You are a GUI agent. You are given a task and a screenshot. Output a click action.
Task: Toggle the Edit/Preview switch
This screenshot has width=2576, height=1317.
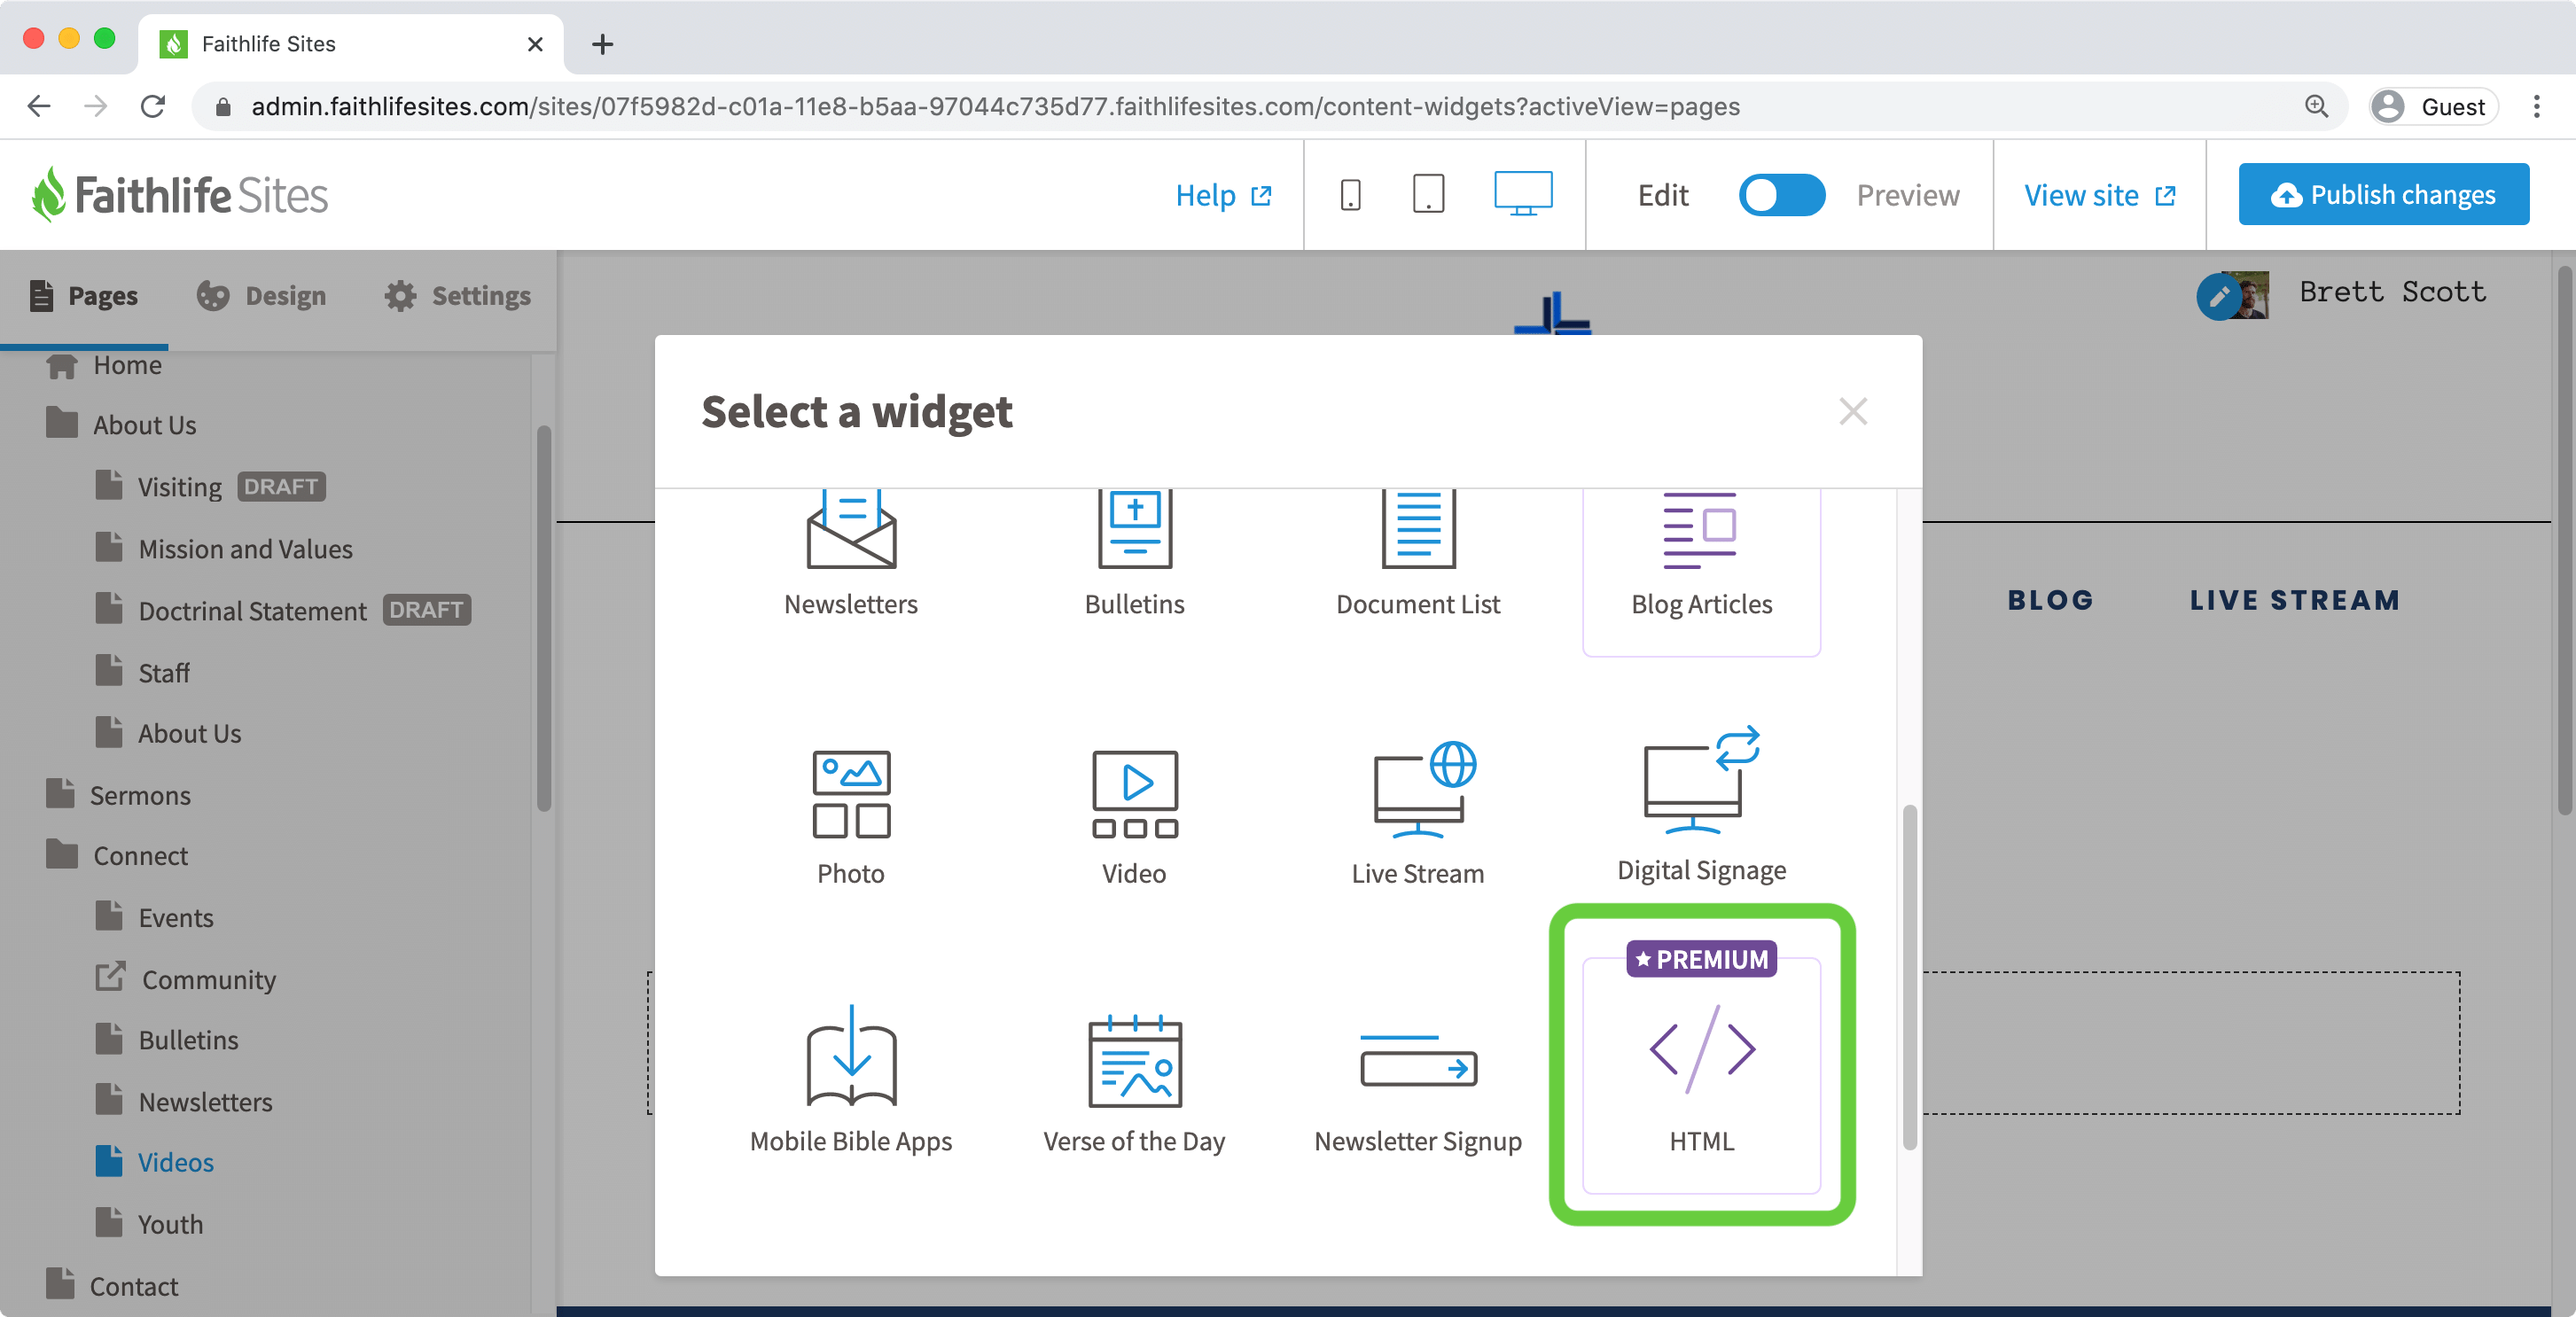point(1781,194)
